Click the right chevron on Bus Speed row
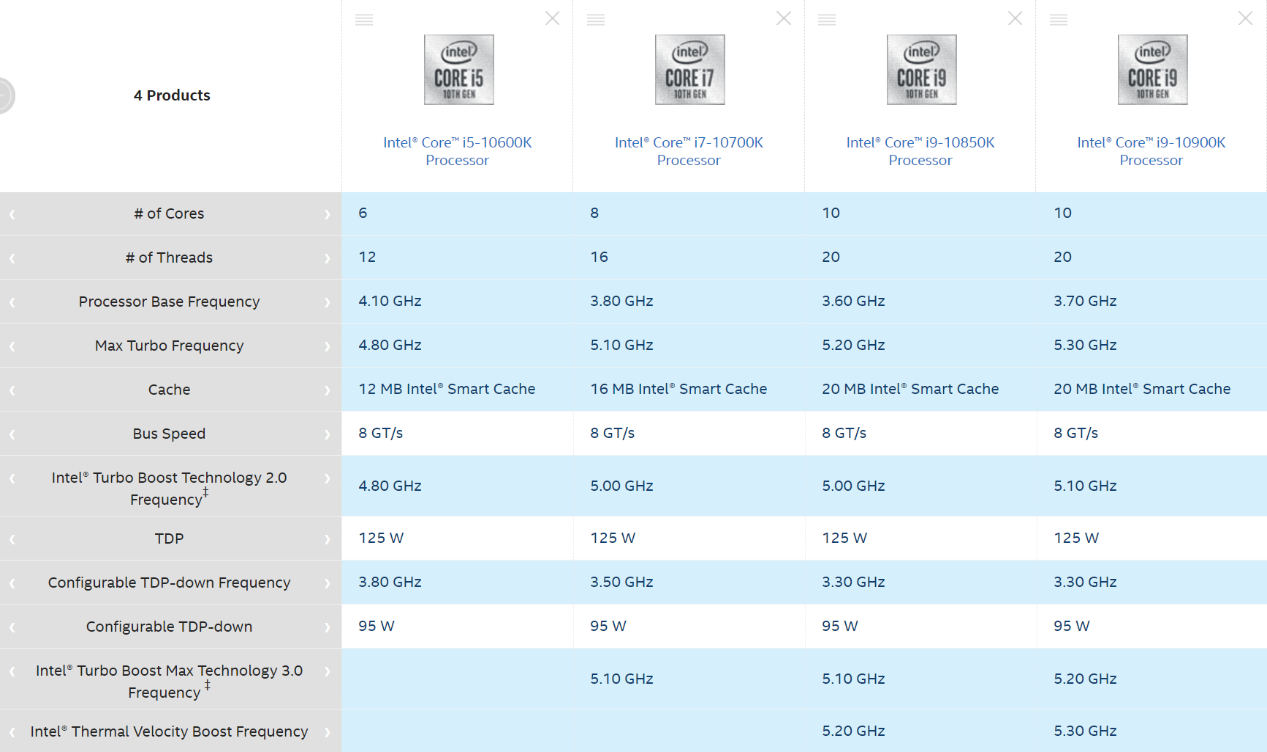This screenshot has width=1267, height=752. click(x=327, y=434)
